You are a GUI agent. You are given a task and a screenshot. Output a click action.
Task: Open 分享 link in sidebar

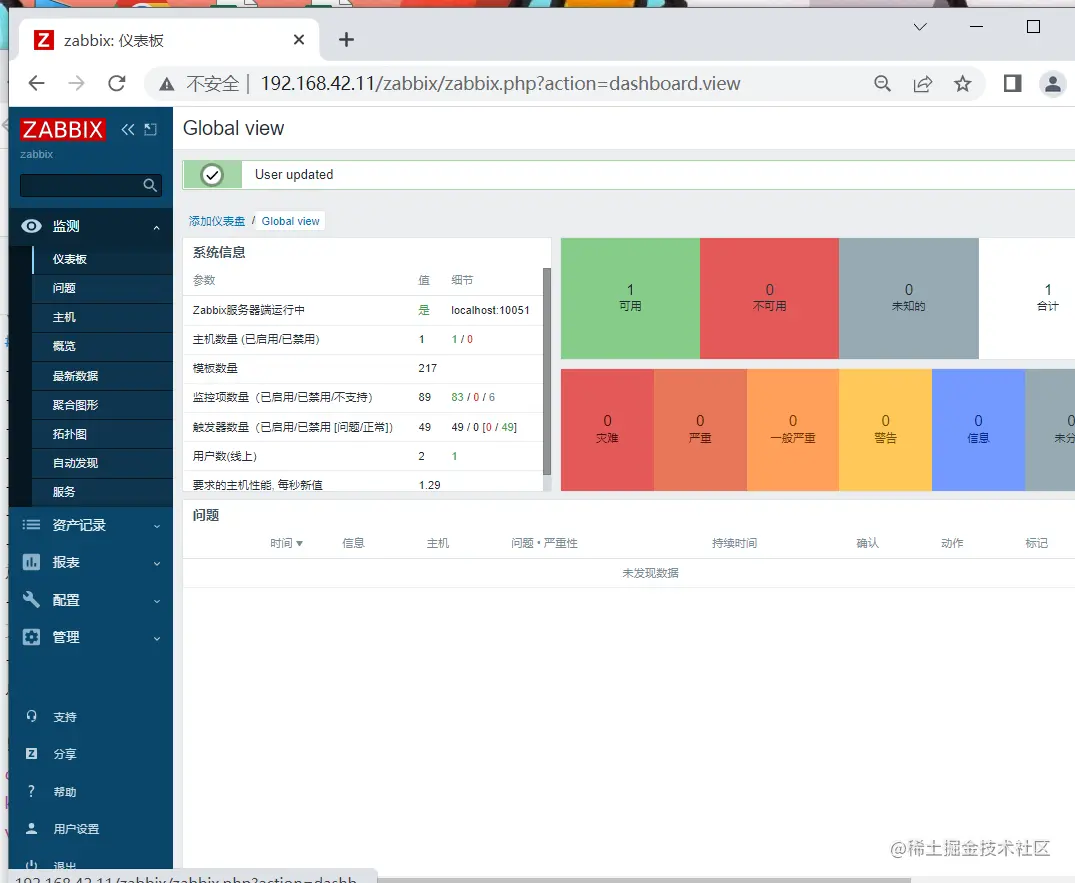click(x=65, y=754)
